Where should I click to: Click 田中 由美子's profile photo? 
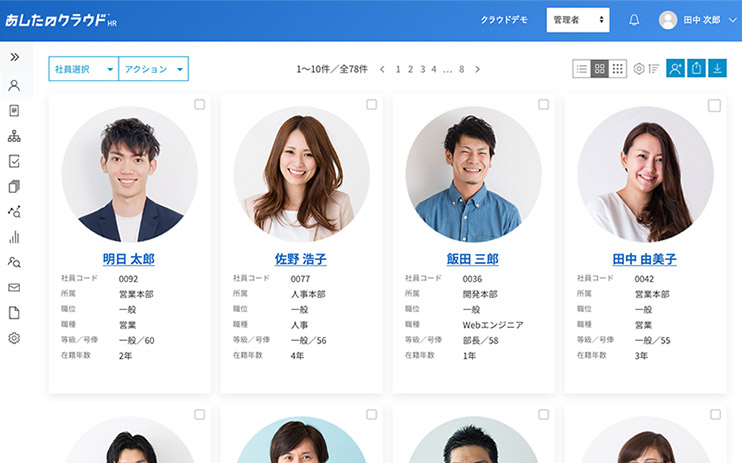(x=645, y=174)
